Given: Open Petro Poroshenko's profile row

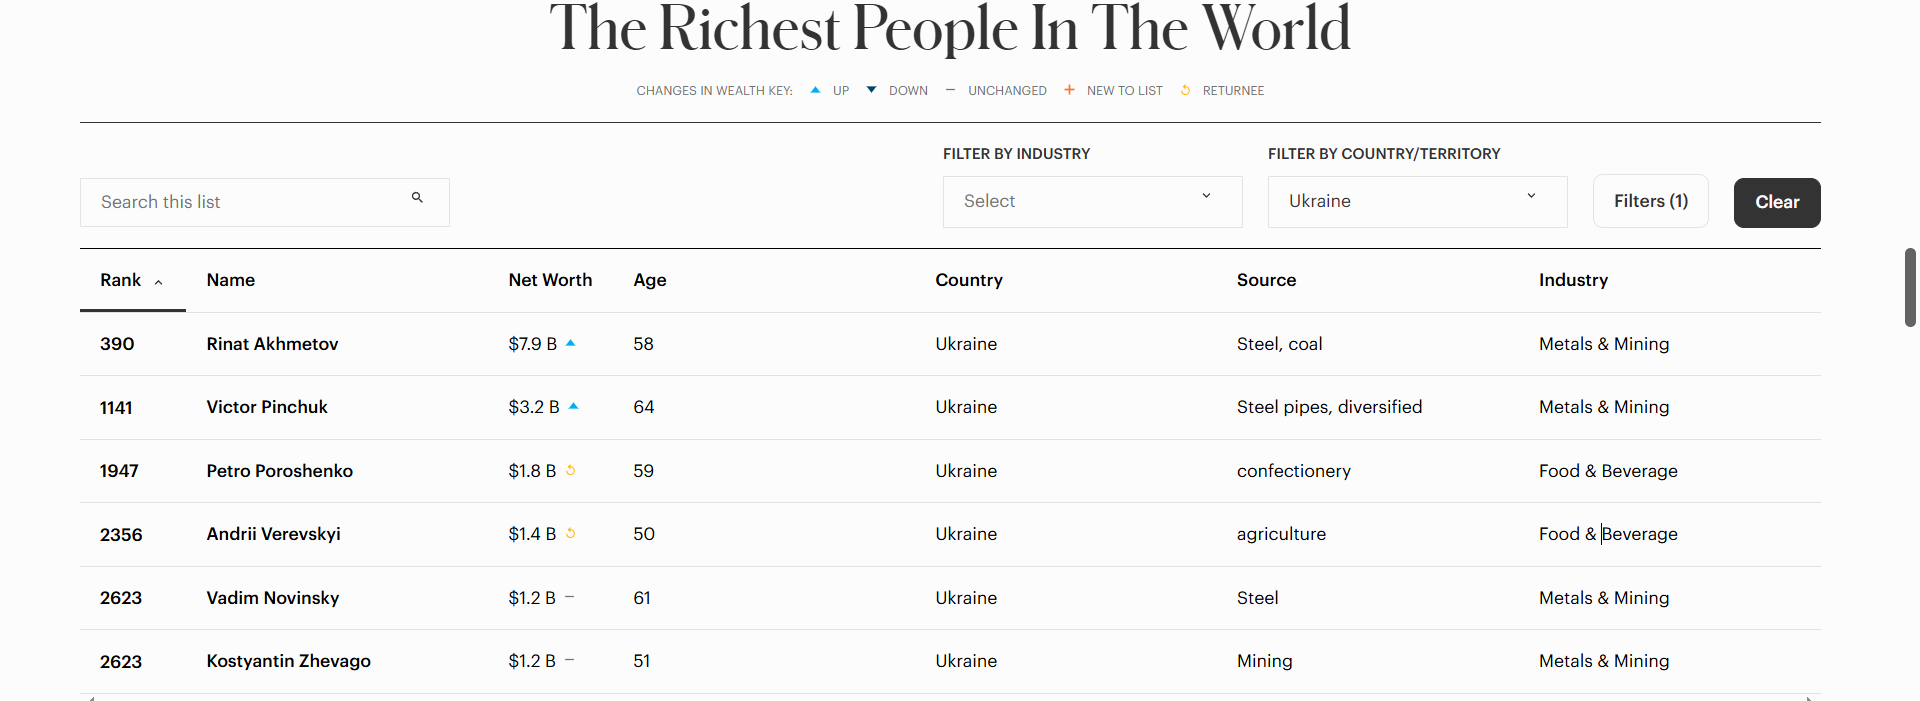Looking at the screenshot, I should pos(950,471).
